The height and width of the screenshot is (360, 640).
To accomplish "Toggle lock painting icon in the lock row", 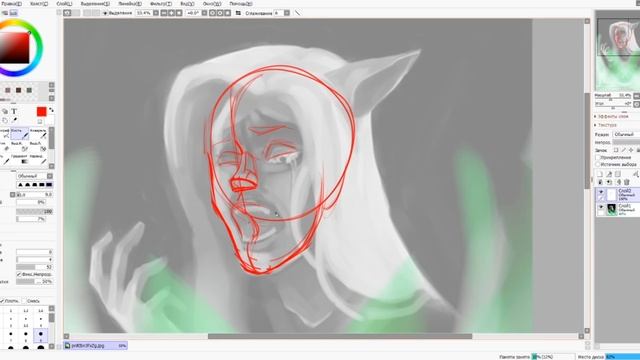I will pos(624,150).
